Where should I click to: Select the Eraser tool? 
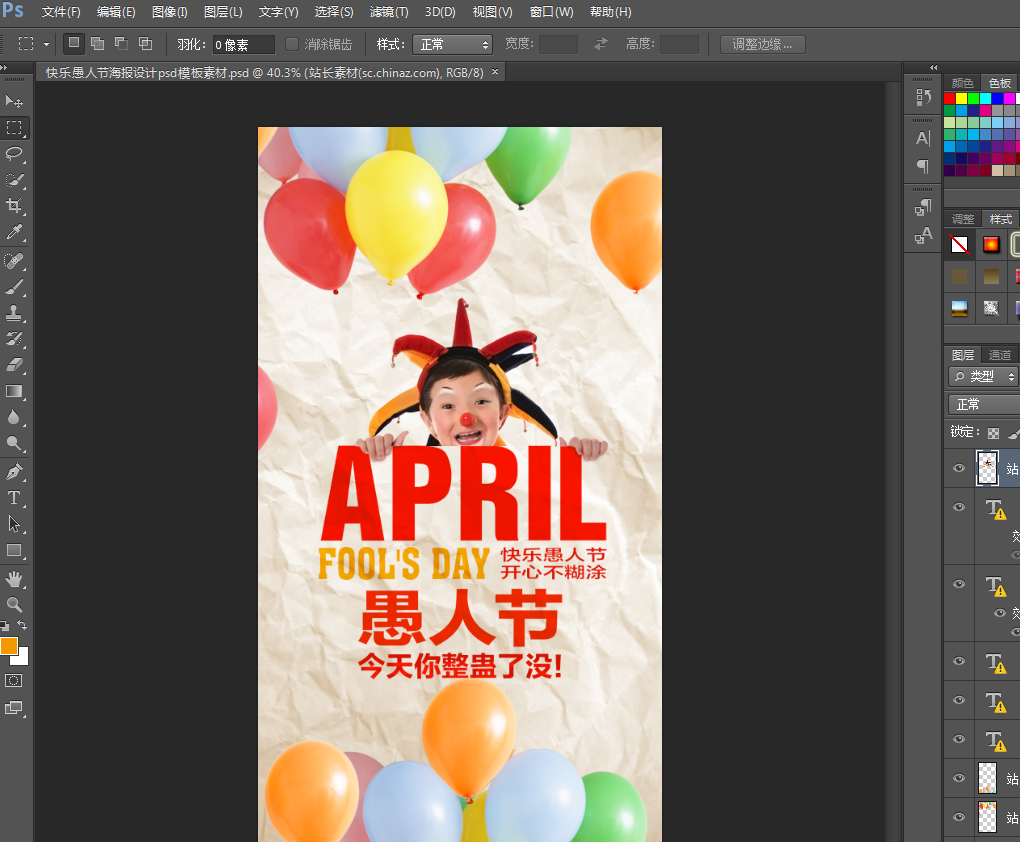pos(14,365)
